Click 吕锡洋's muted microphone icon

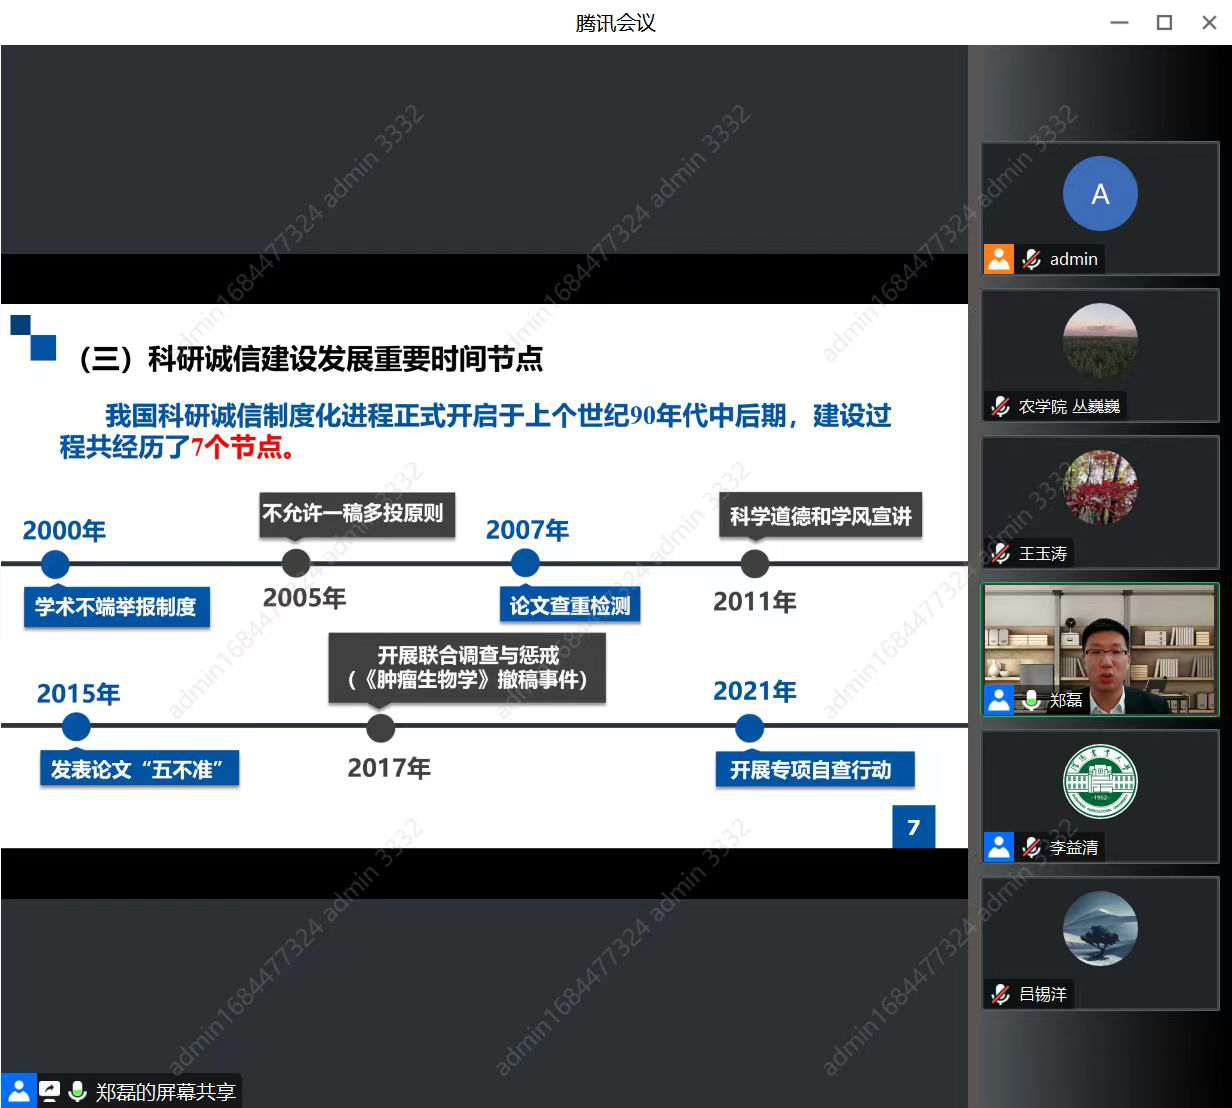tap(1000, 994)
